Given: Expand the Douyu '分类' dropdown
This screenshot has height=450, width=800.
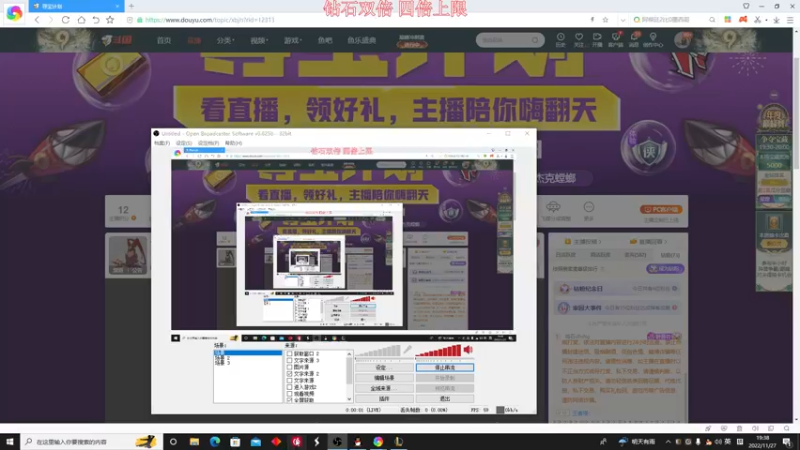Looking at the screenshot, I should click(225, 40).
